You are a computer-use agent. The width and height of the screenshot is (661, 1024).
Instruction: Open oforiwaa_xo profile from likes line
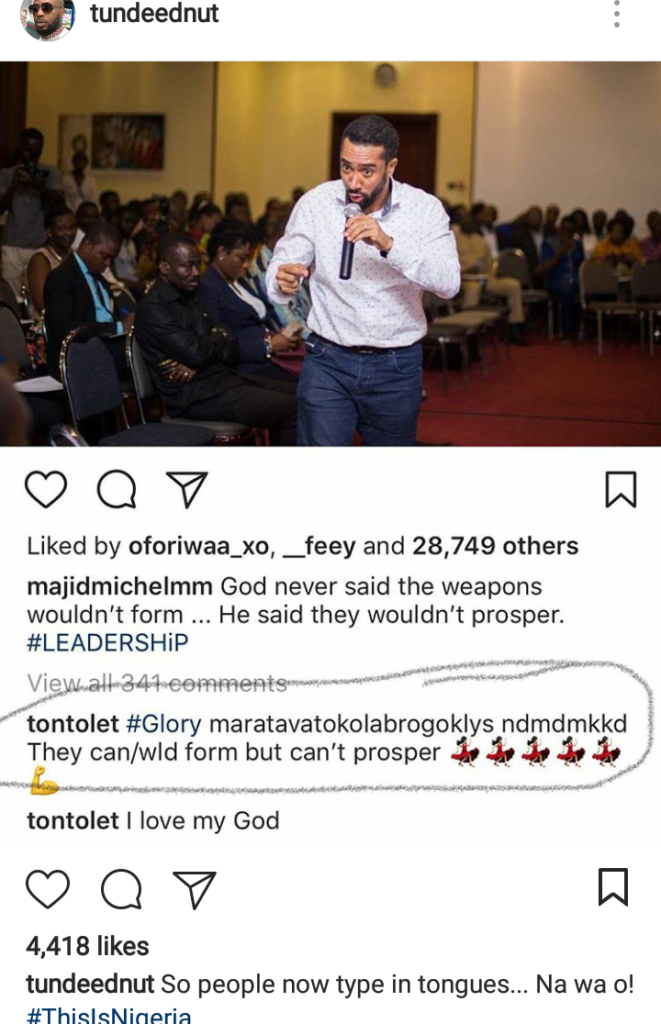coord(199,546)
